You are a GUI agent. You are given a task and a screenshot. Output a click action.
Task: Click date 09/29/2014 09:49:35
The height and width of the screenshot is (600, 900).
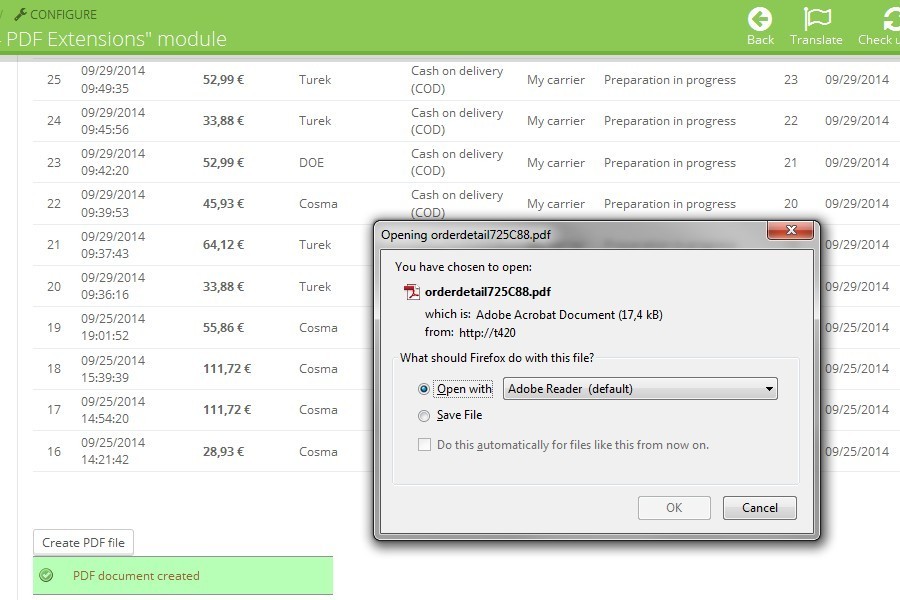click(x=112, y=79)
